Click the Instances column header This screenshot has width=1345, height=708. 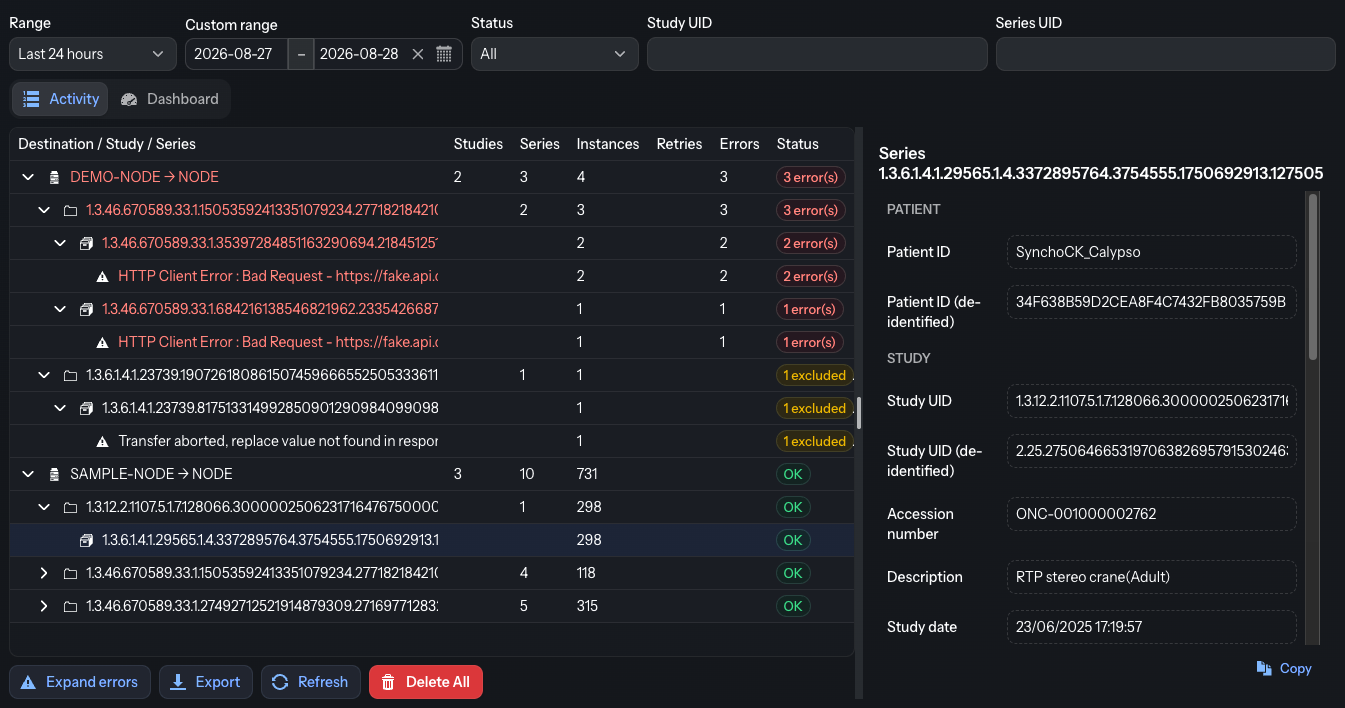(608, 144)
